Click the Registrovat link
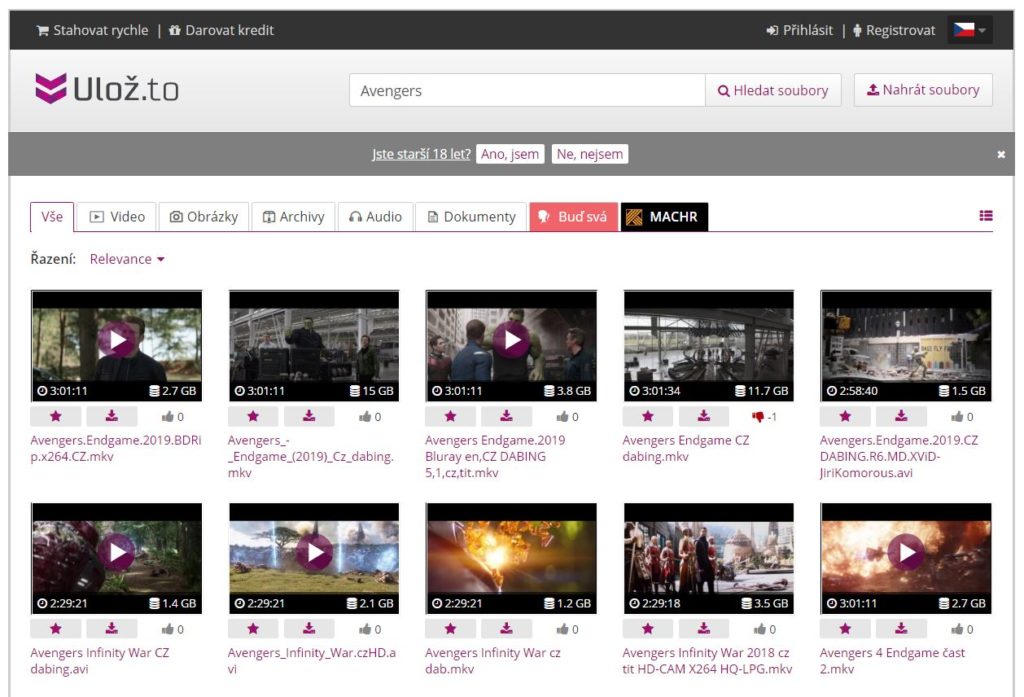The width and height of the screenshot is (1024, 697). 894,30
